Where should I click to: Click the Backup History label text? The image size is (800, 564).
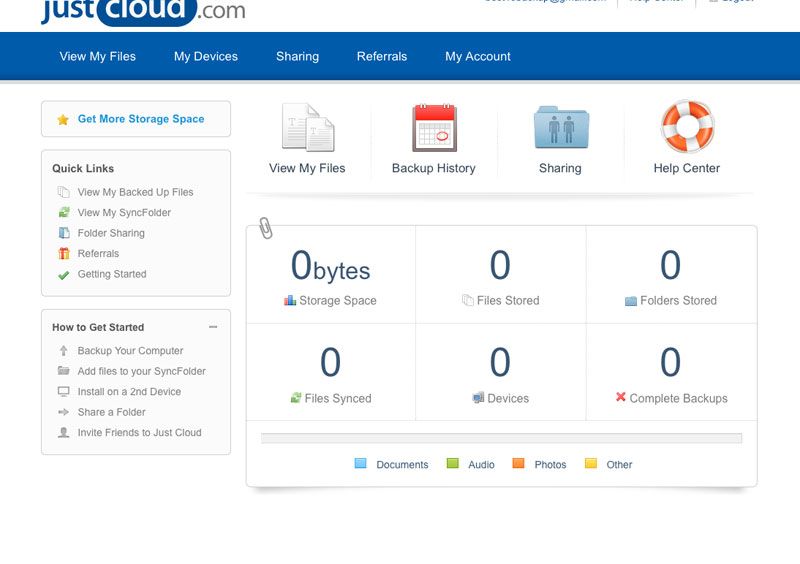pyautogui.click(x=434, y=168)
